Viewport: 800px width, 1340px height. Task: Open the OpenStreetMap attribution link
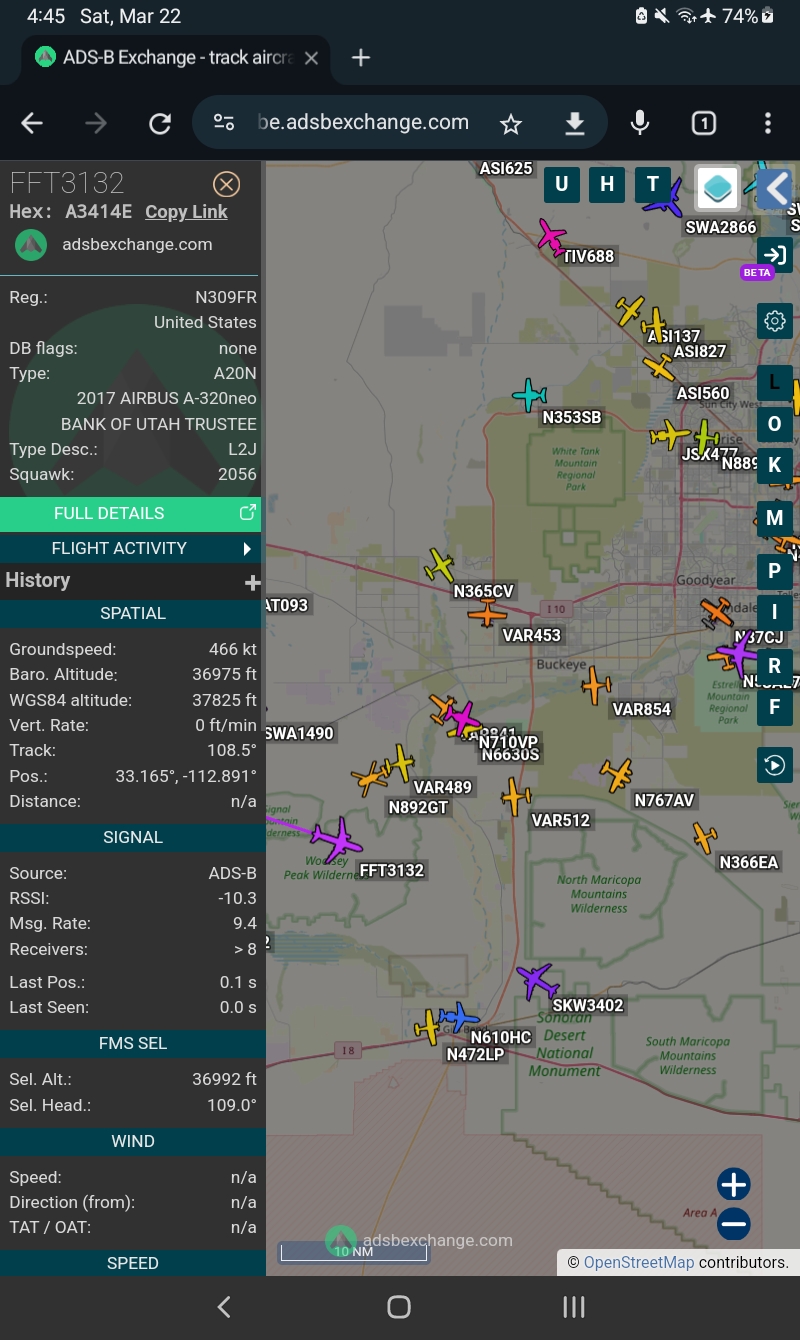click(639, 1262)
